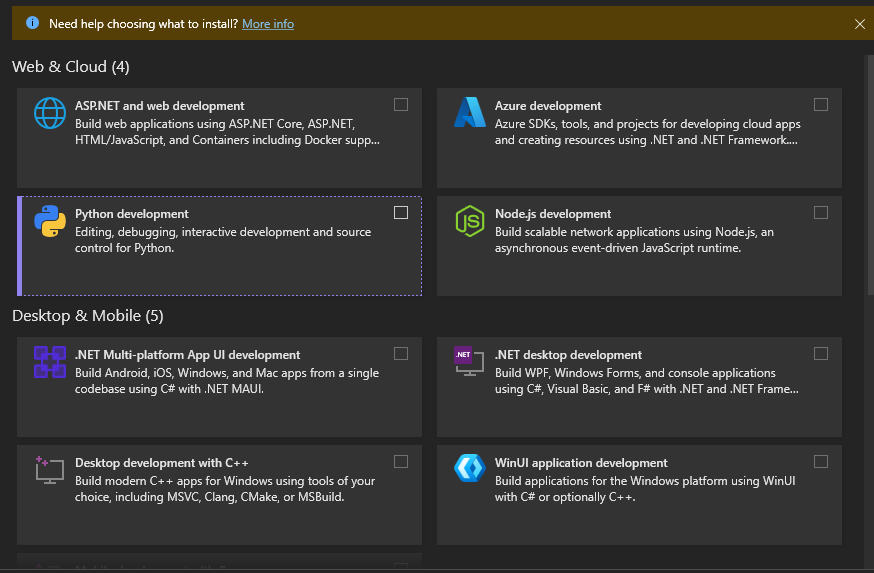Toggle the .NET desktop development checkbox
874x573 pixels.
pyautogui.click(x=821, y=353)
